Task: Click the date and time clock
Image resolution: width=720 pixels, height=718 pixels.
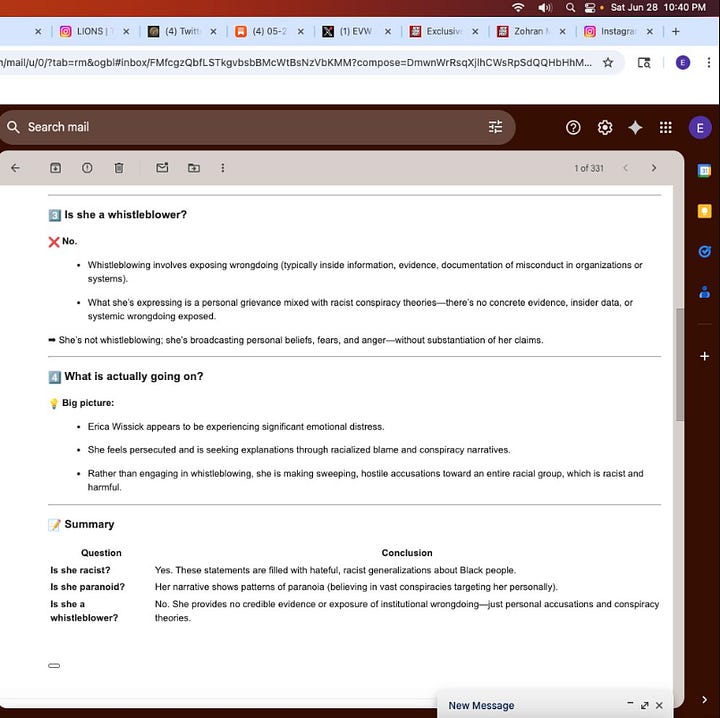Action: (x=658, y=7)
